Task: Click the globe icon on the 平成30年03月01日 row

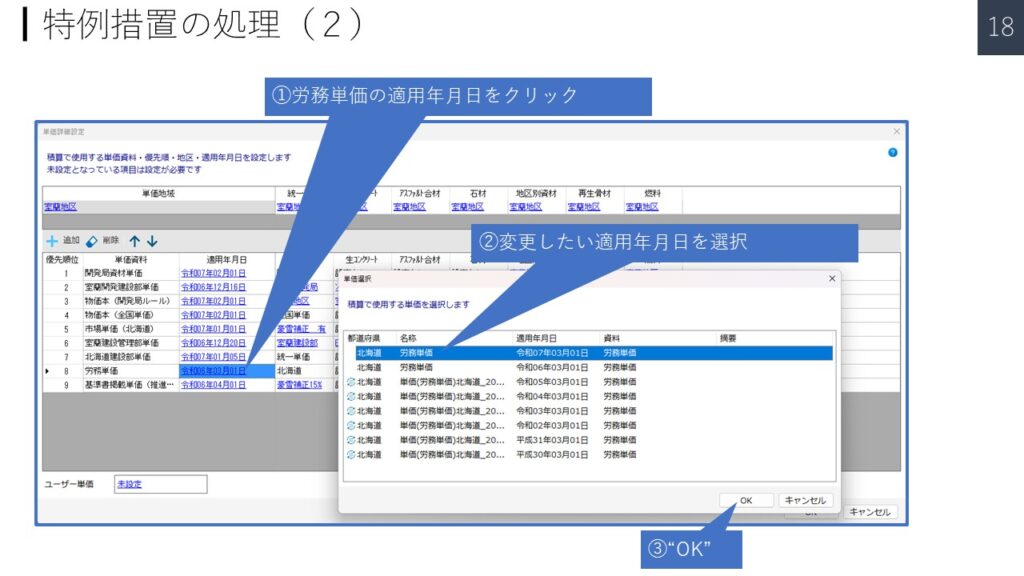Action: 351,454
